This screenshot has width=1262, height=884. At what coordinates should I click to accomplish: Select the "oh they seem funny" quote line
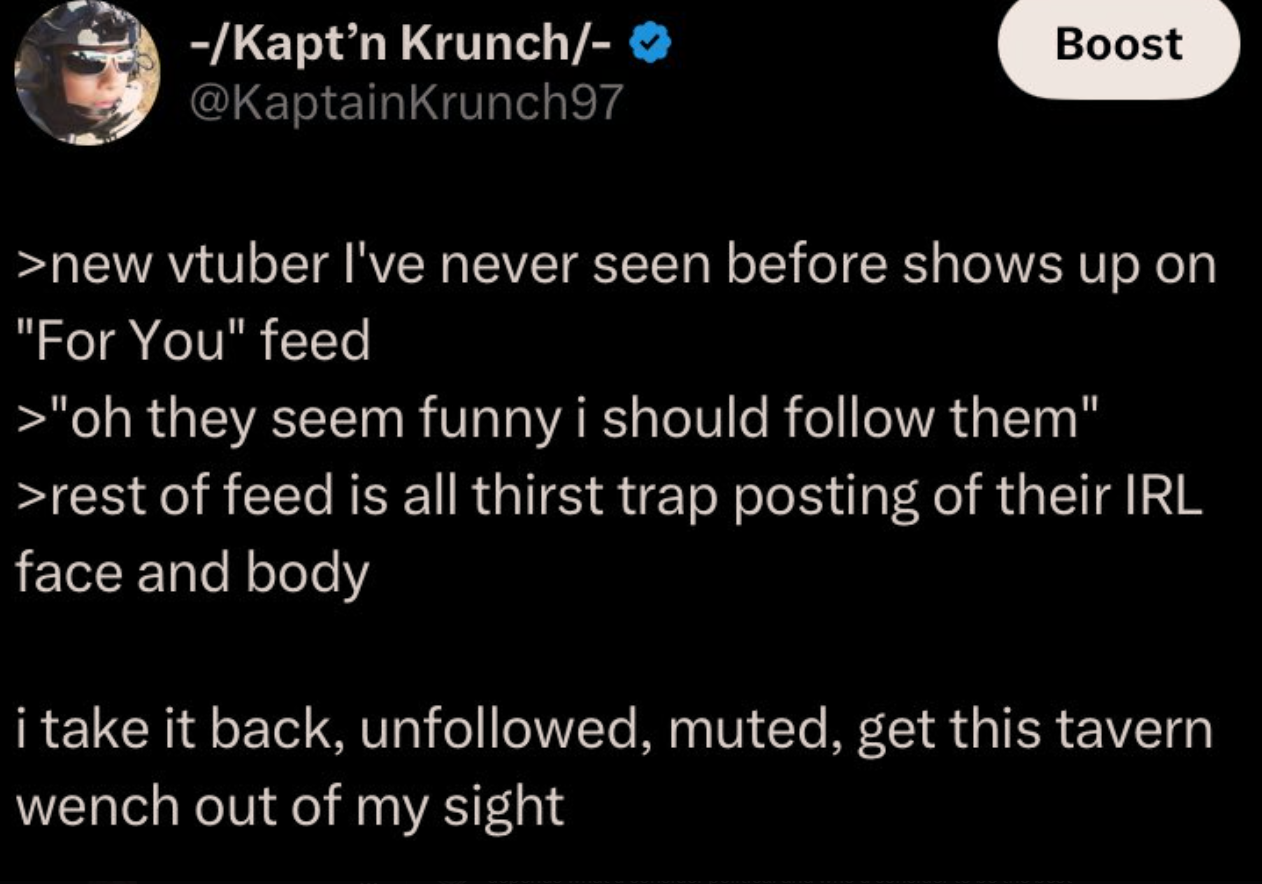558,418
